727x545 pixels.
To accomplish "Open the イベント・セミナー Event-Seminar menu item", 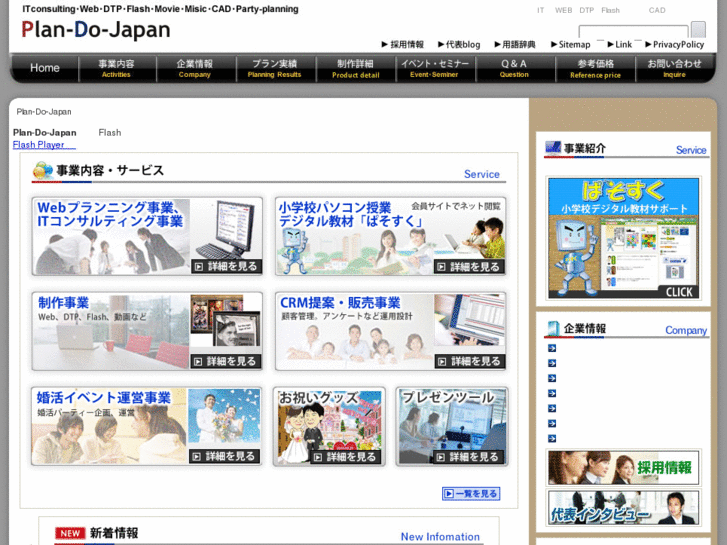I will pyautogui.click(x=434, y=68).
